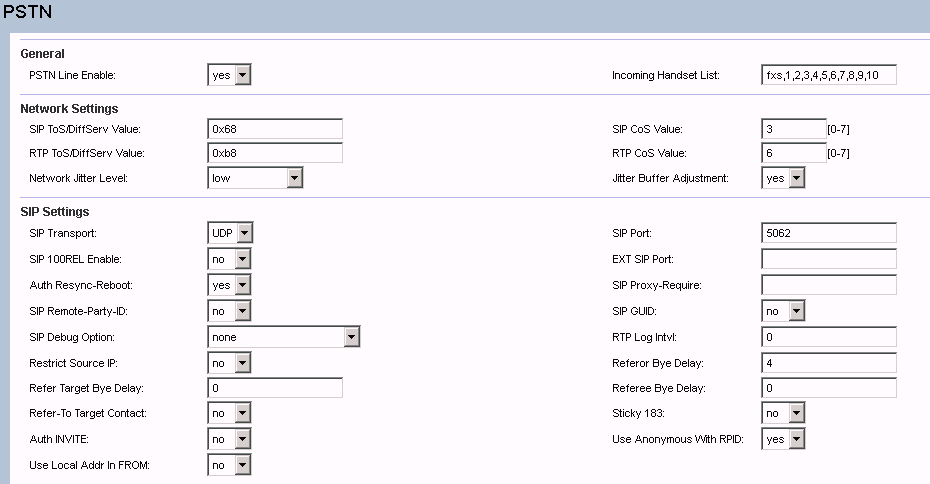Click the SIP ToS/DiffServ Value field
Viewport: 930px width, 484px height.
click(275, 129)
